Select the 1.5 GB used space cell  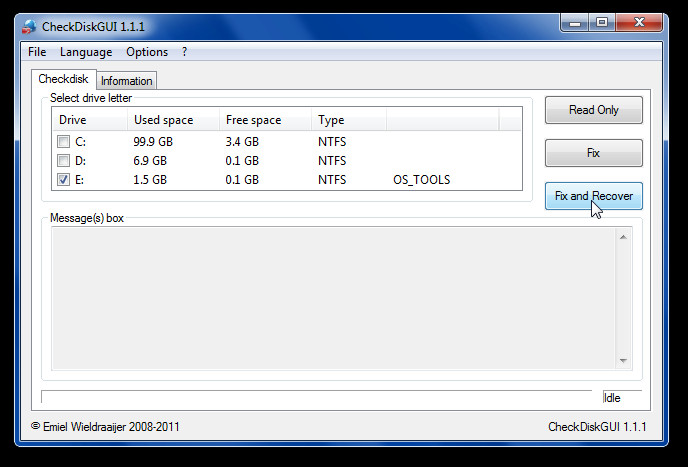[150, 180]
